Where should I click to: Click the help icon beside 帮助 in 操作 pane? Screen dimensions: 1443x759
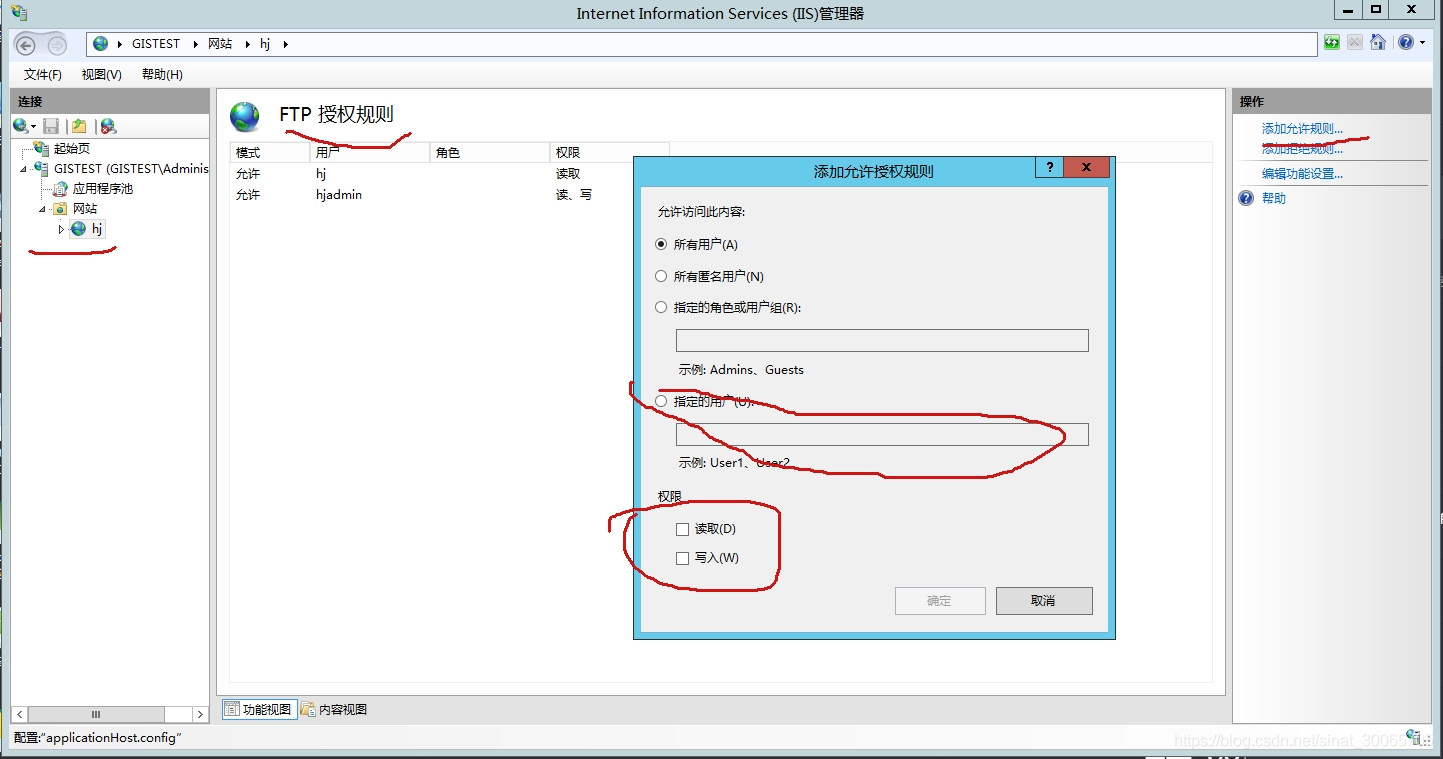pyautogui.click(x=1246, y=198)
